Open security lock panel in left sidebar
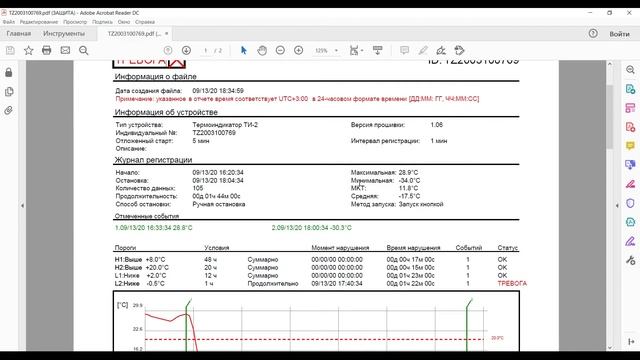Viewport: 640px width, 360px height. [9, 73]
